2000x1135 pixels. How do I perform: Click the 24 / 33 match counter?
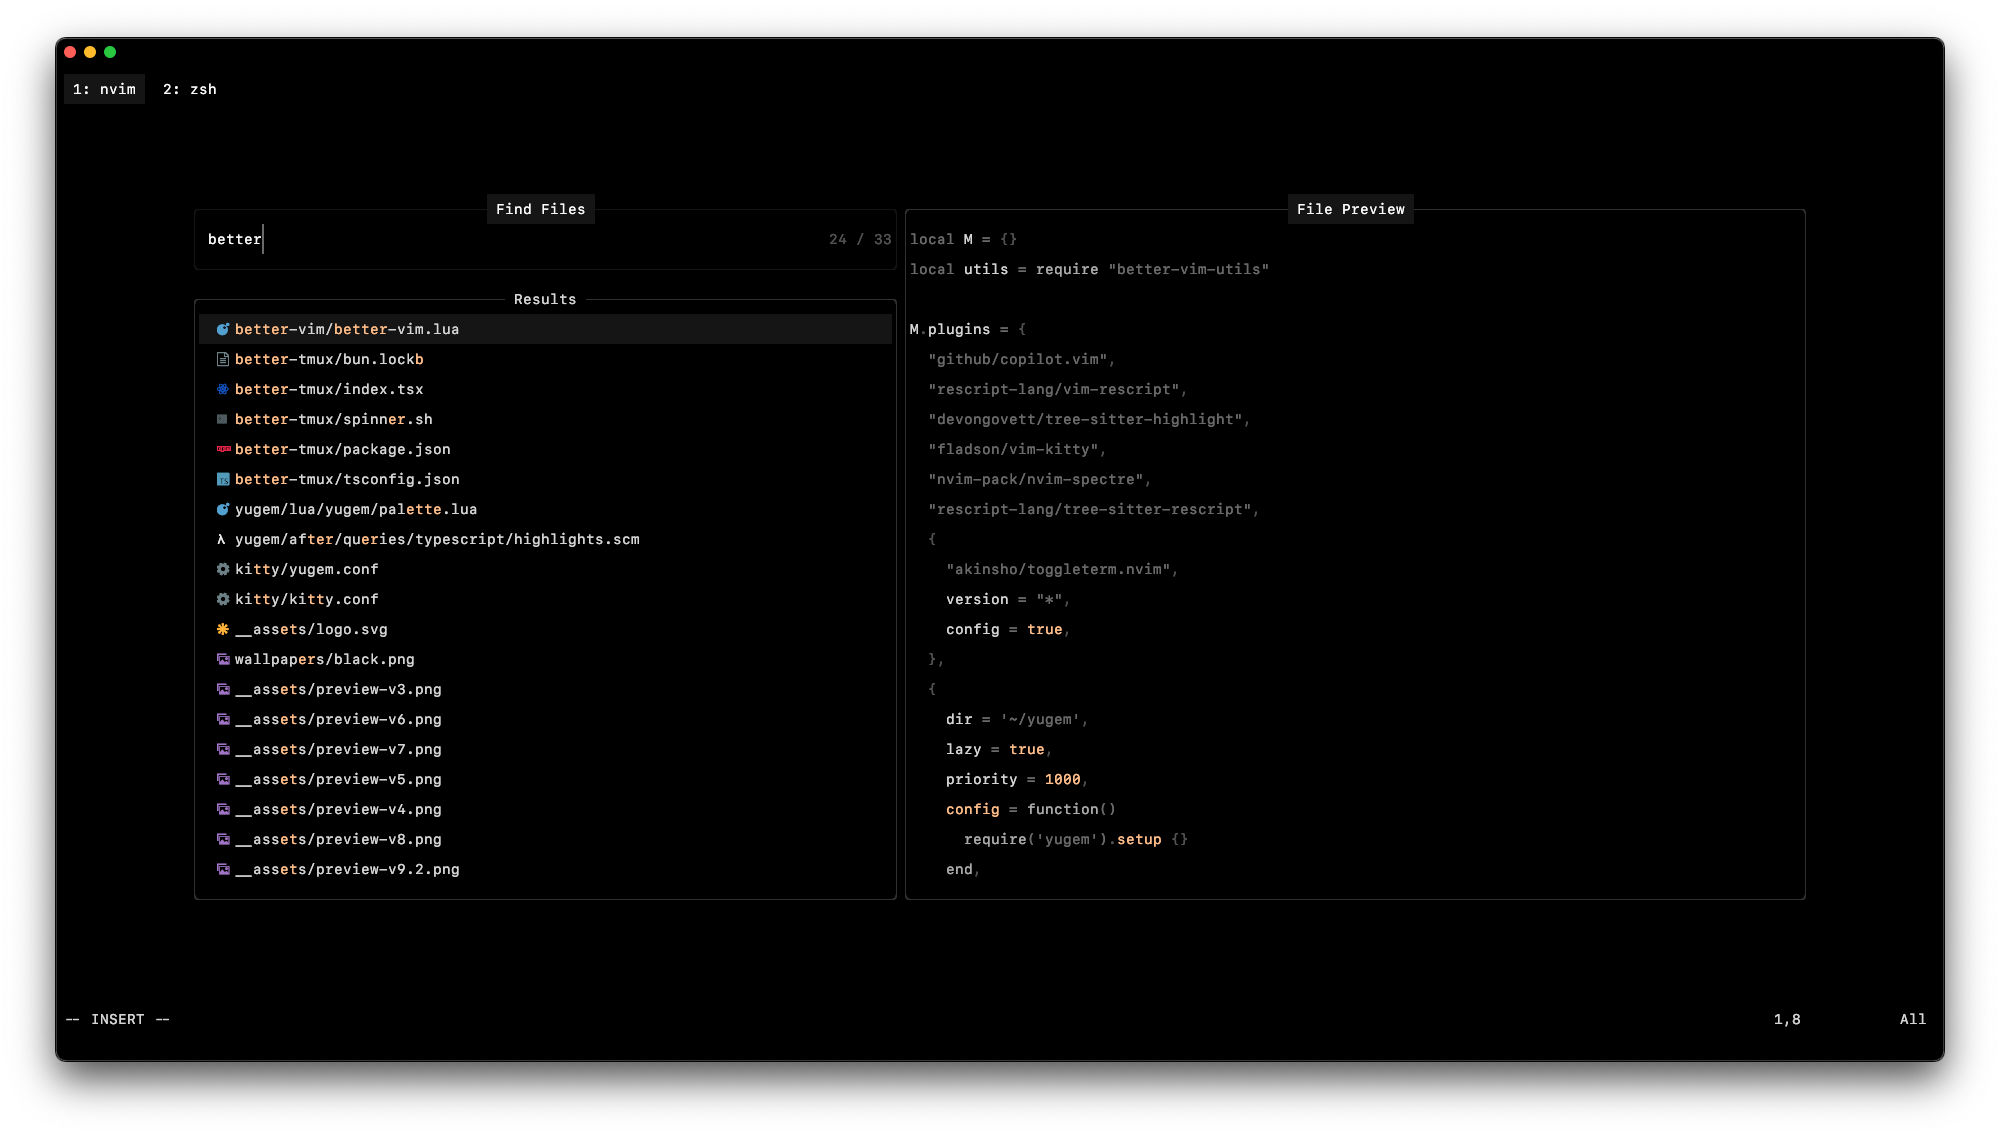pyautogui.click(x=860, y=239)
